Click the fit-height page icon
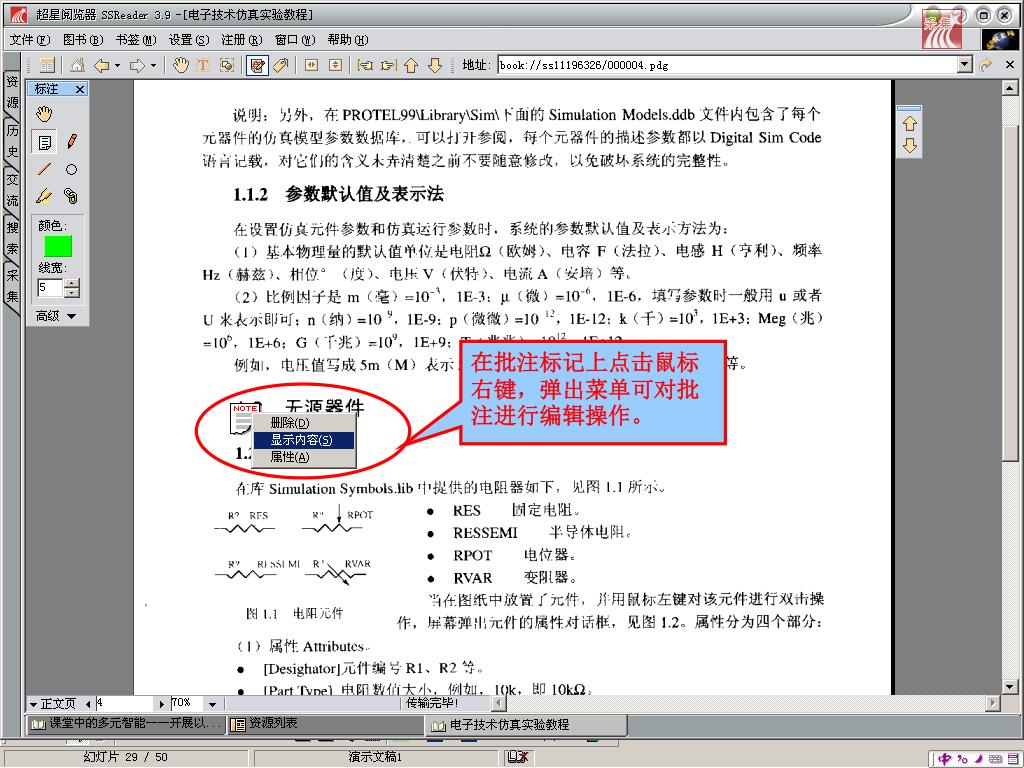This screenshot has height=768, width=1024. point(335,65)
